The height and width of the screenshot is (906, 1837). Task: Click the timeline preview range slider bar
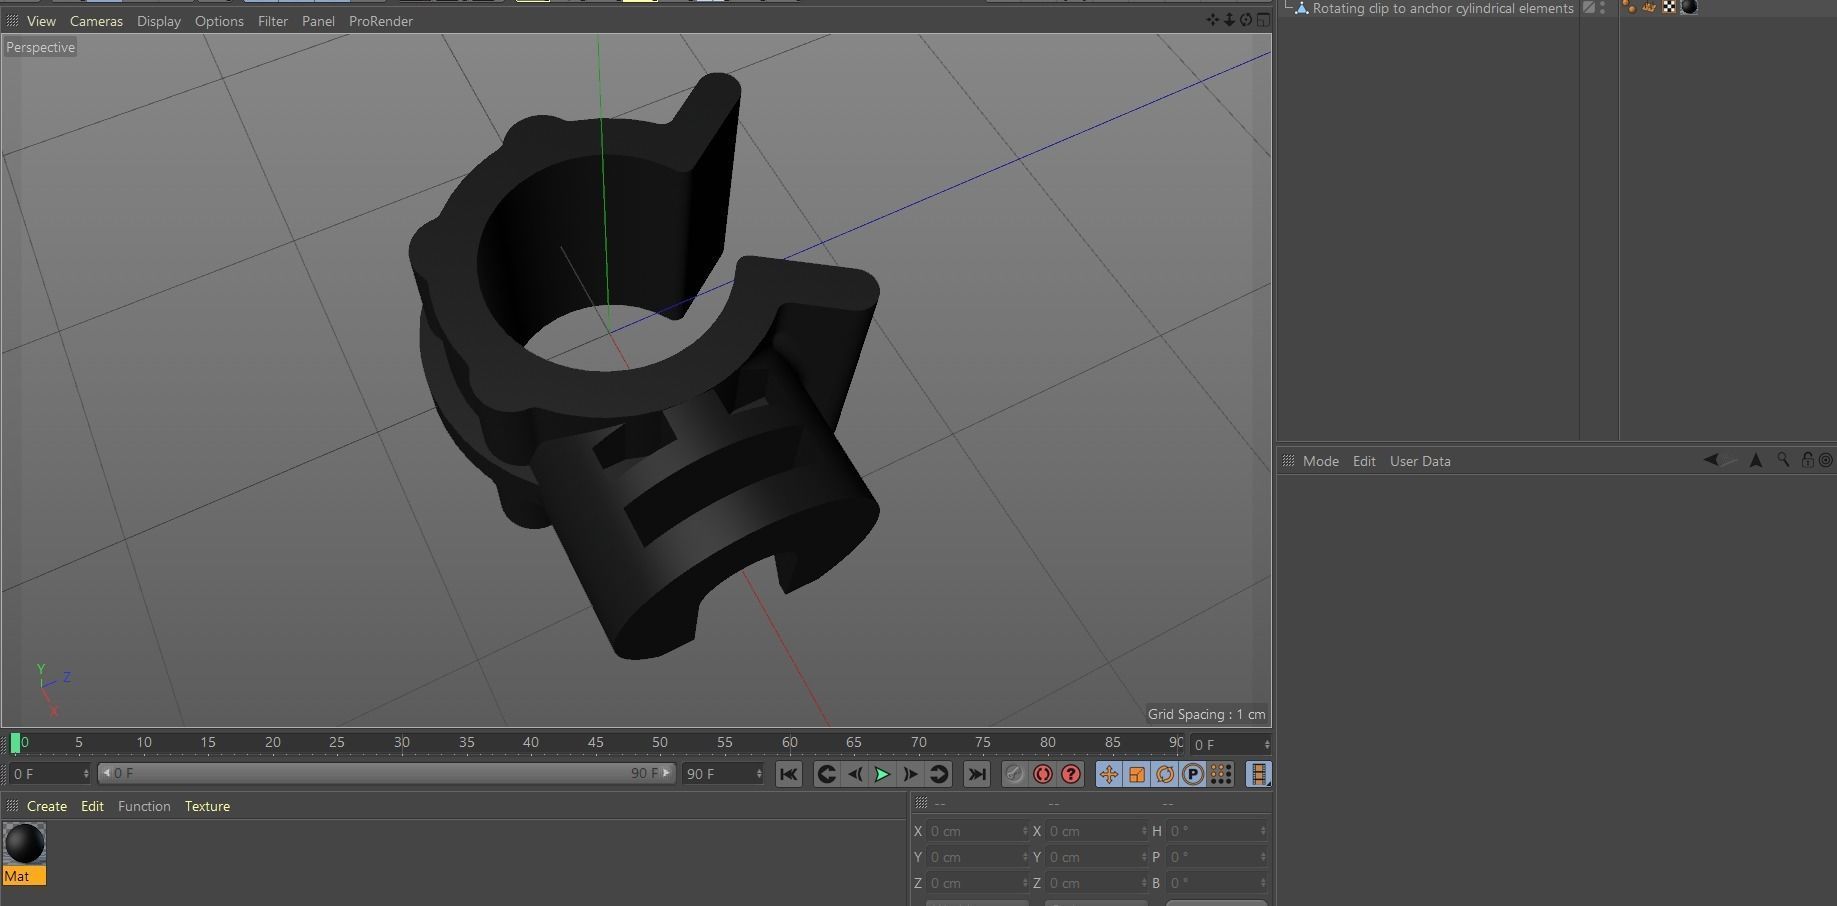(x=386, y=773)
